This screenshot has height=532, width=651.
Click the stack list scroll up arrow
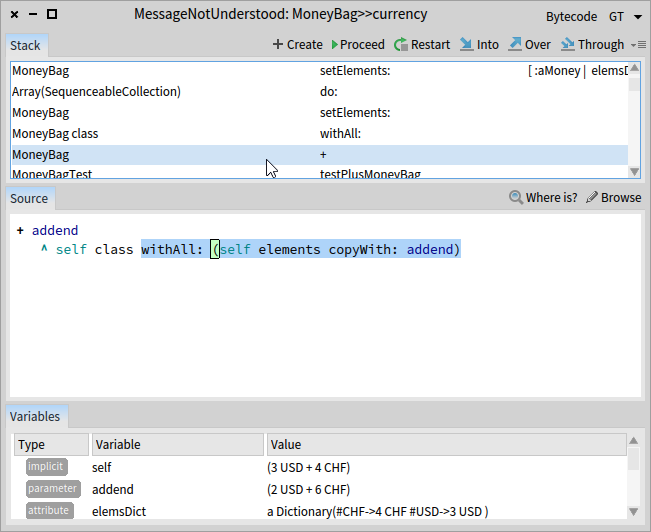[x=634, y=68]
